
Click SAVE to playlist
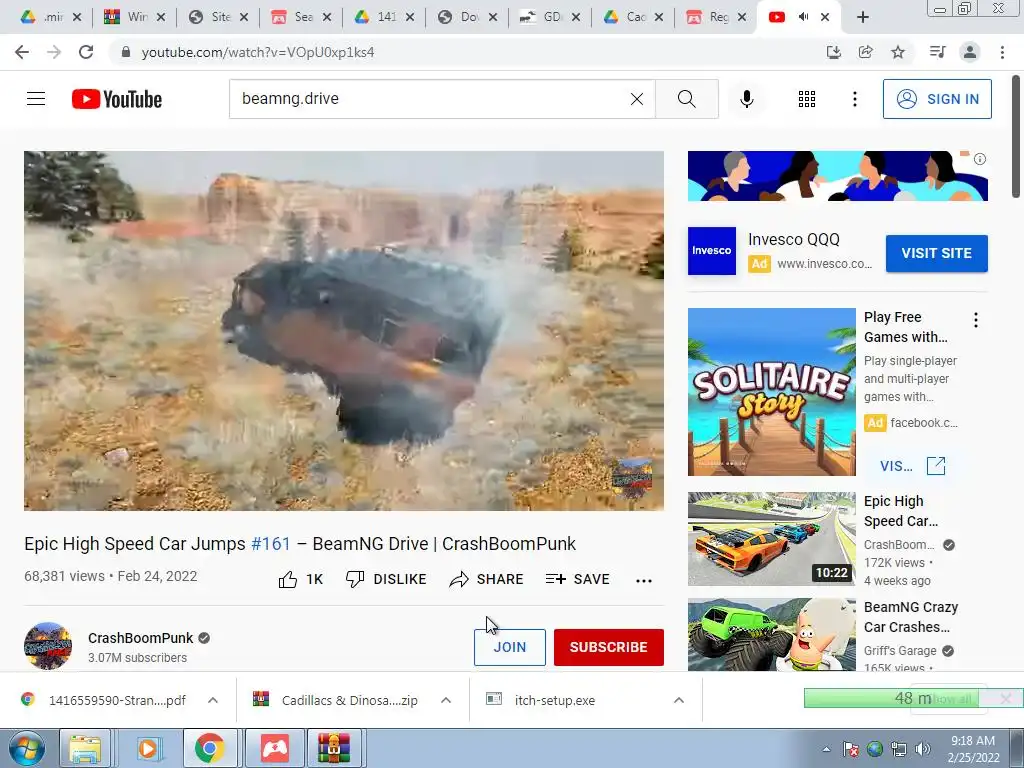578,579
